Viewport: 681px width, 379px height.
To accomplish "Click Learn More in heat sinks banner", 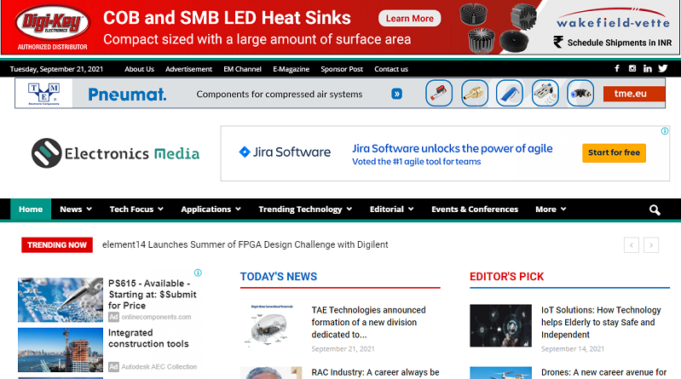I will point(410,18).
